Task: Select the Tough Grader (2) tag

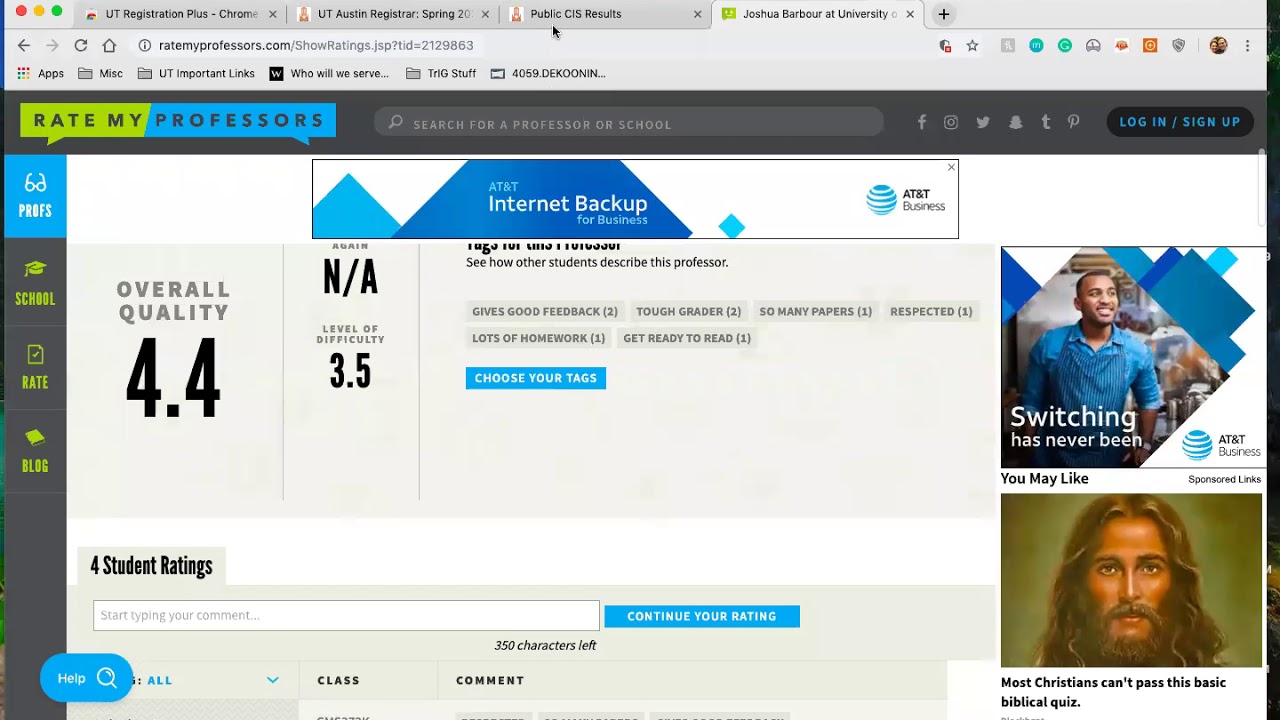Action: tap(688, 311)
